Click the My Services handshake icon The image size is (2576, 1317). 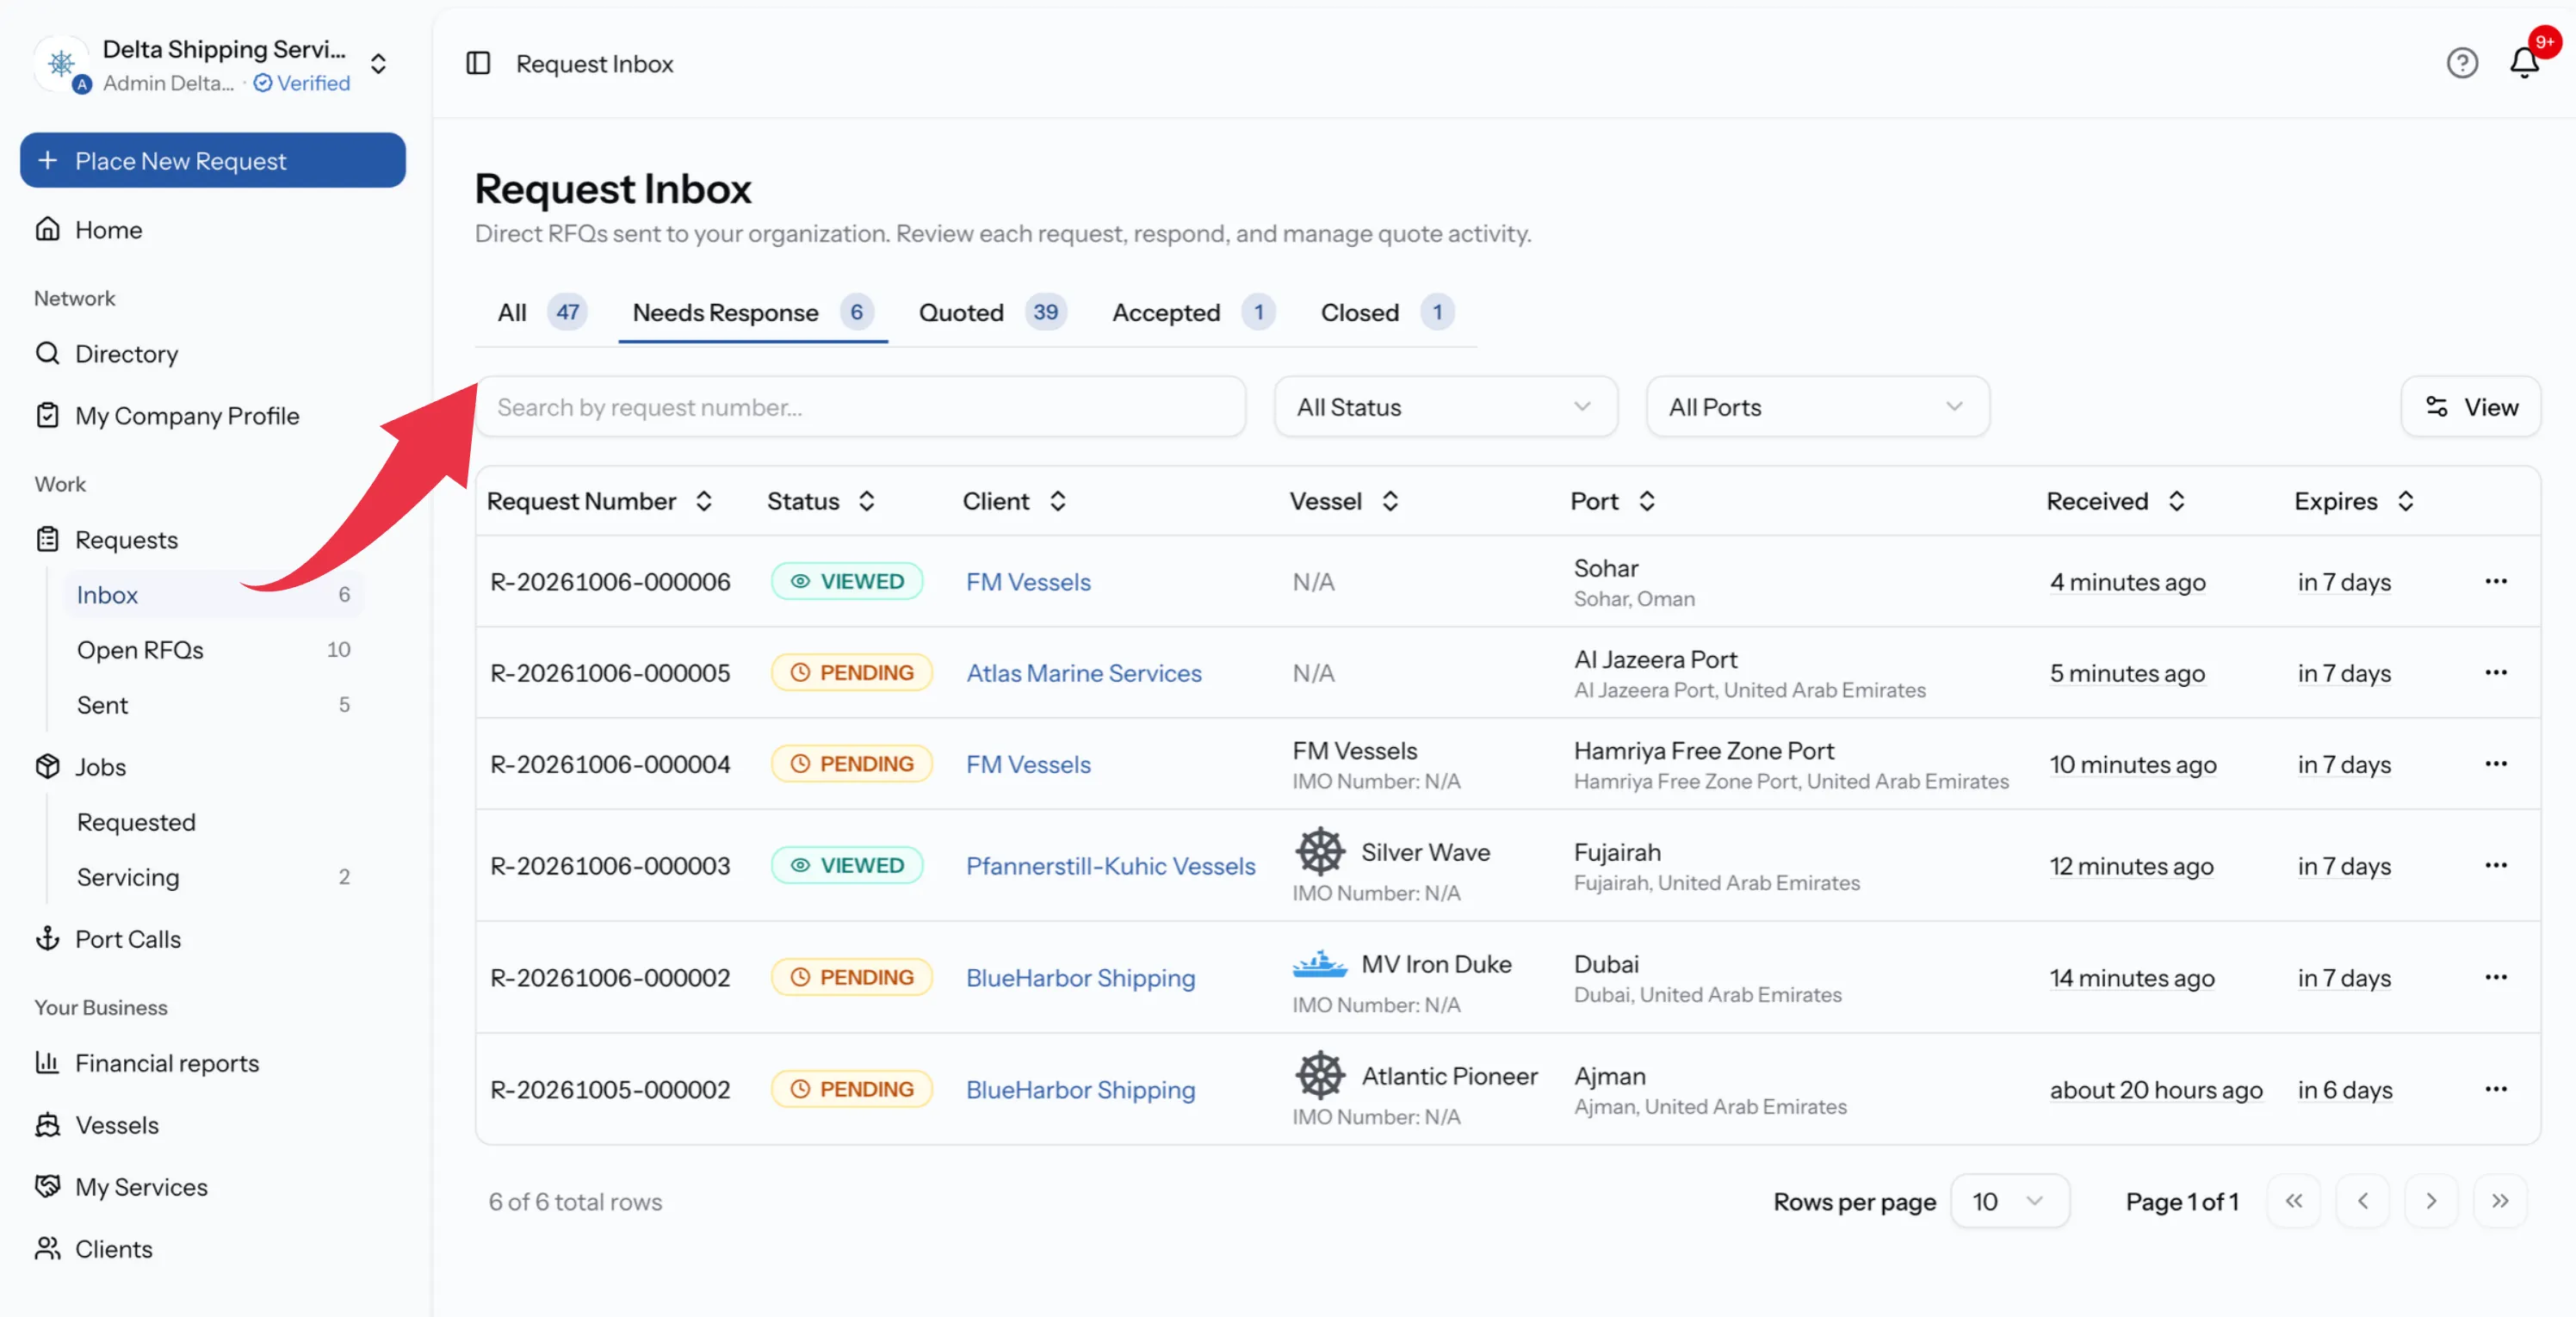pyautogui.click(x=47, y=1186)
